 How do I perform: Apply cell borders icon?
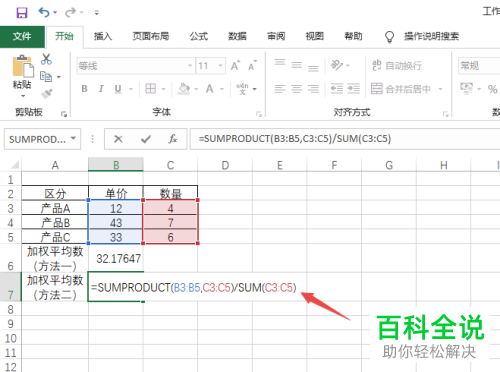point(151,89)
